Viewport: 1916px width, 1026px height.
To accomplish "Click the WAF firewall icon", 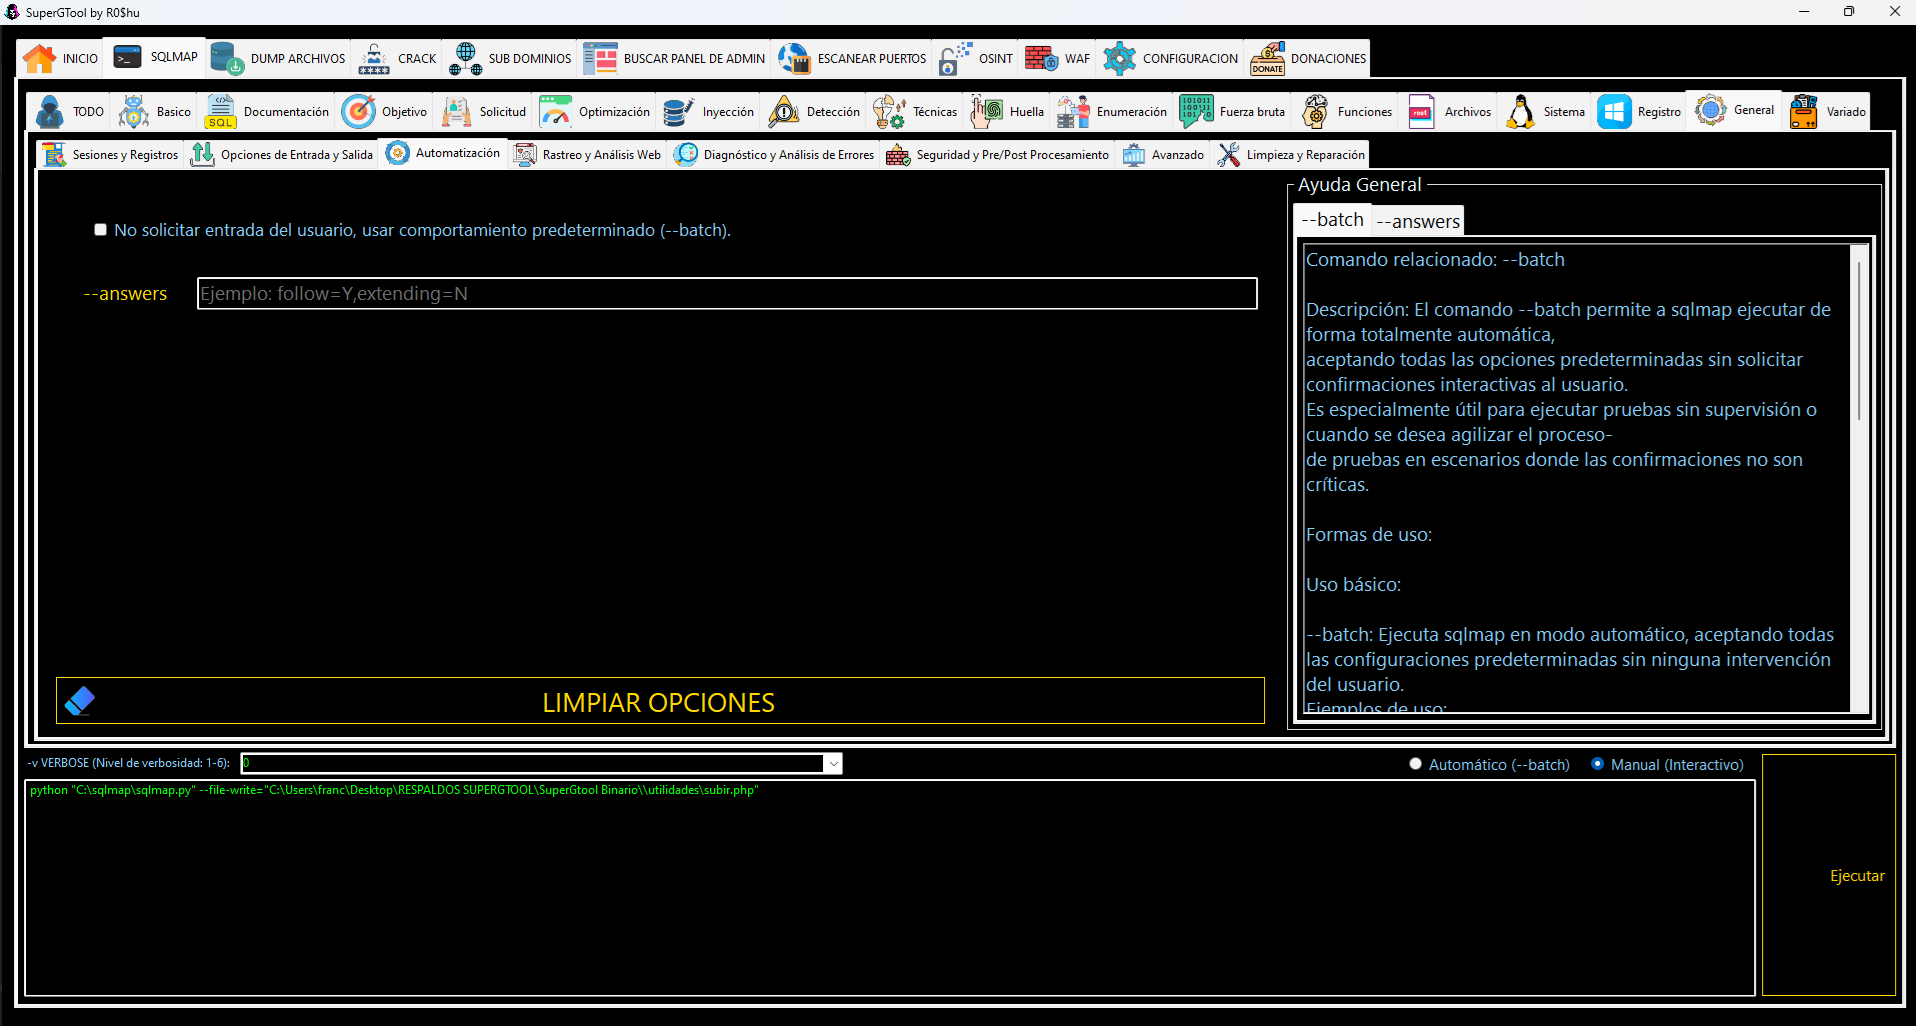I will (x=1041, y=58).
